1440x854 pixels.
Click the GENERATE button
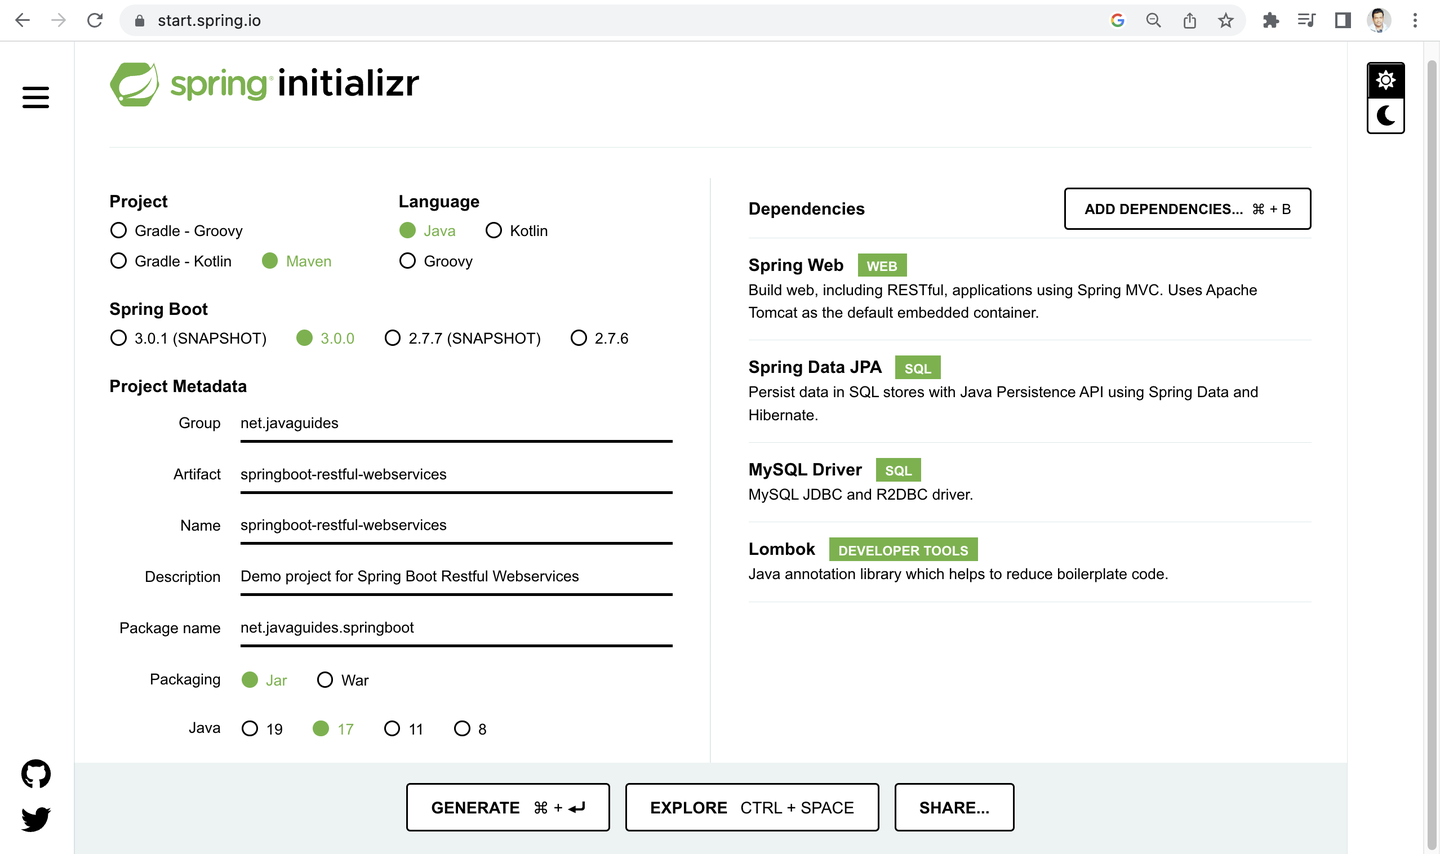507,807
